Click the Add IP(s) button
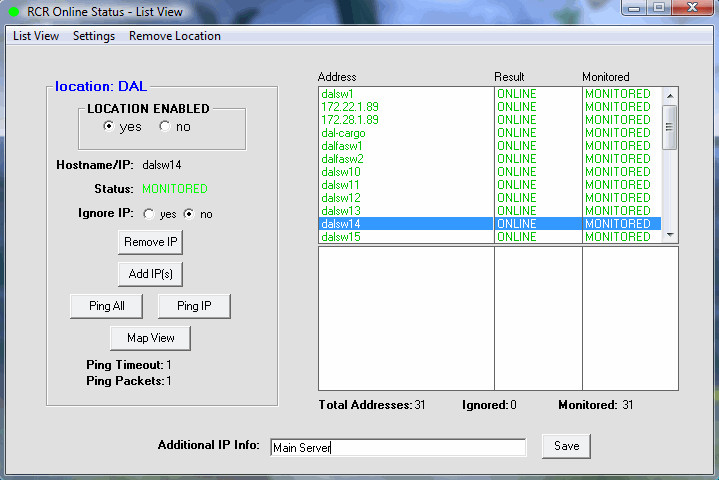Image resolution: width=719 pixels, height=480 pixels. pyautogui.click(x=150, y=274)
